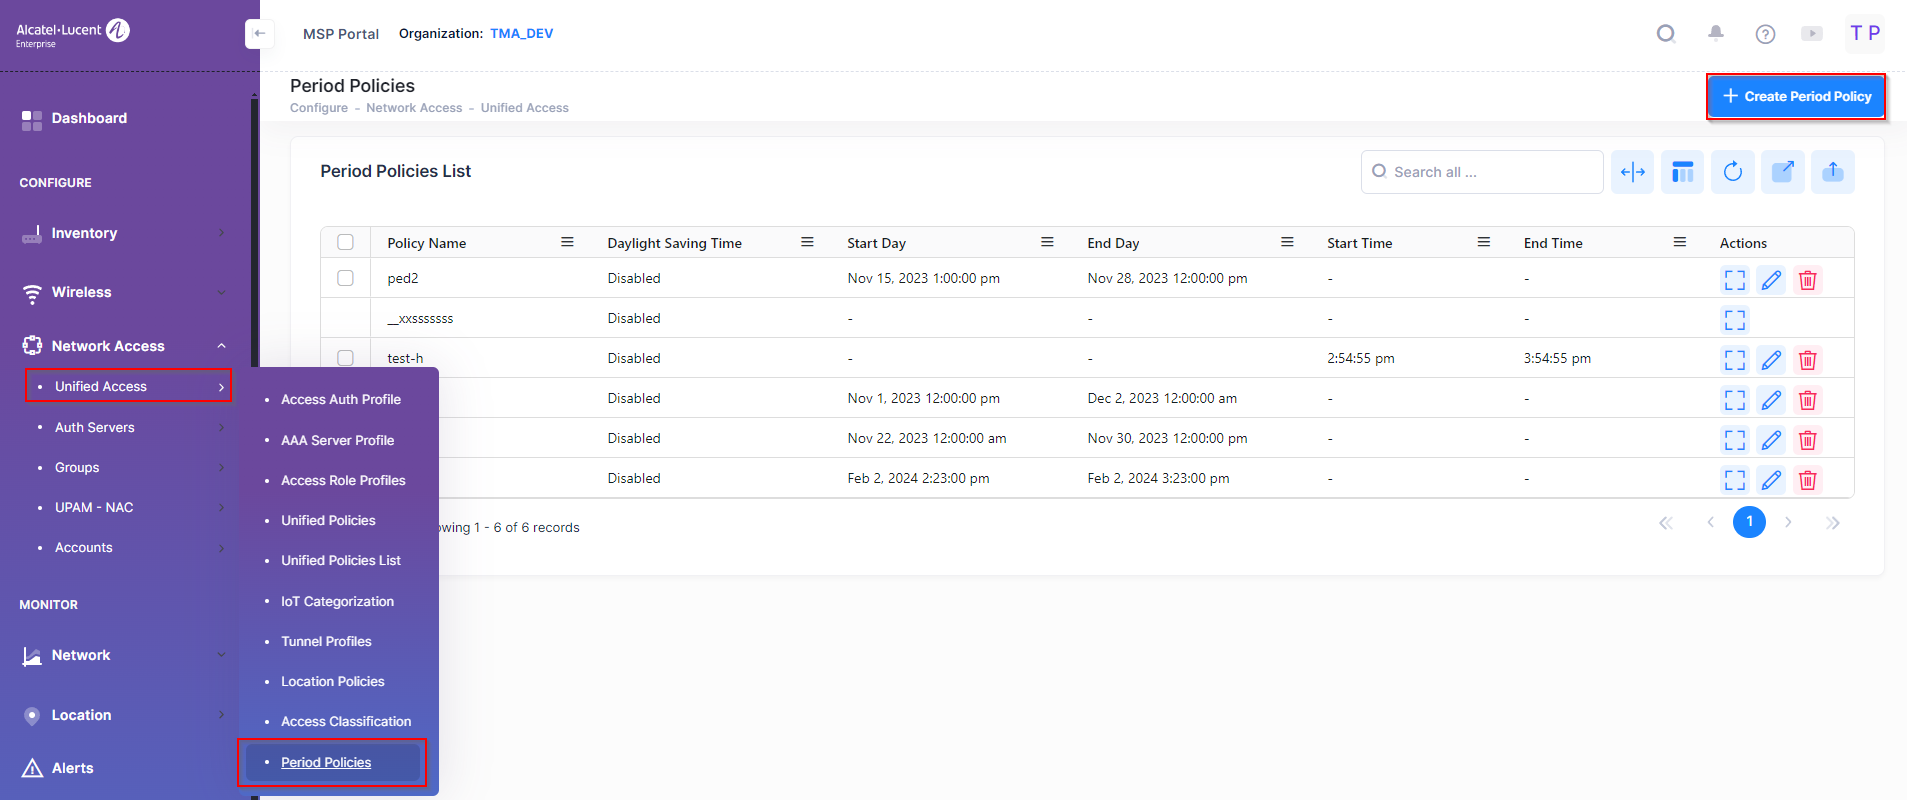The height and width of the screenshot is (800, 1907).
Task: Delete the policy starting Feb 2, 2024
Action: click(1808, 480)
